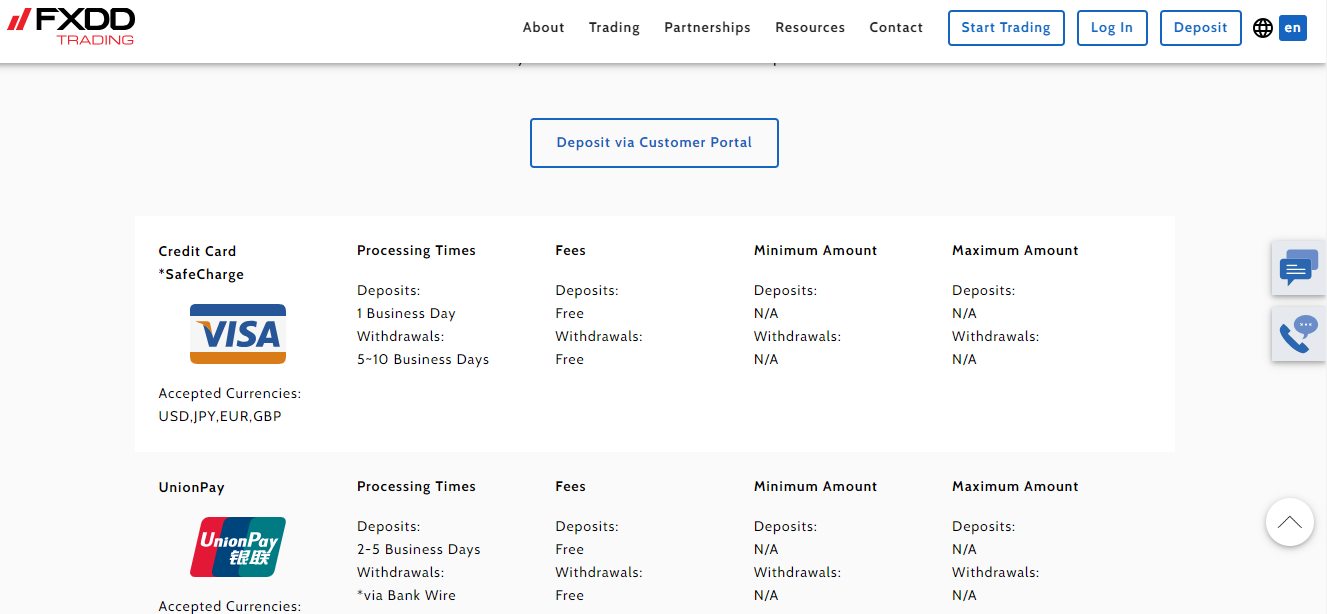Open the Partnerships menu

[707, 28]
